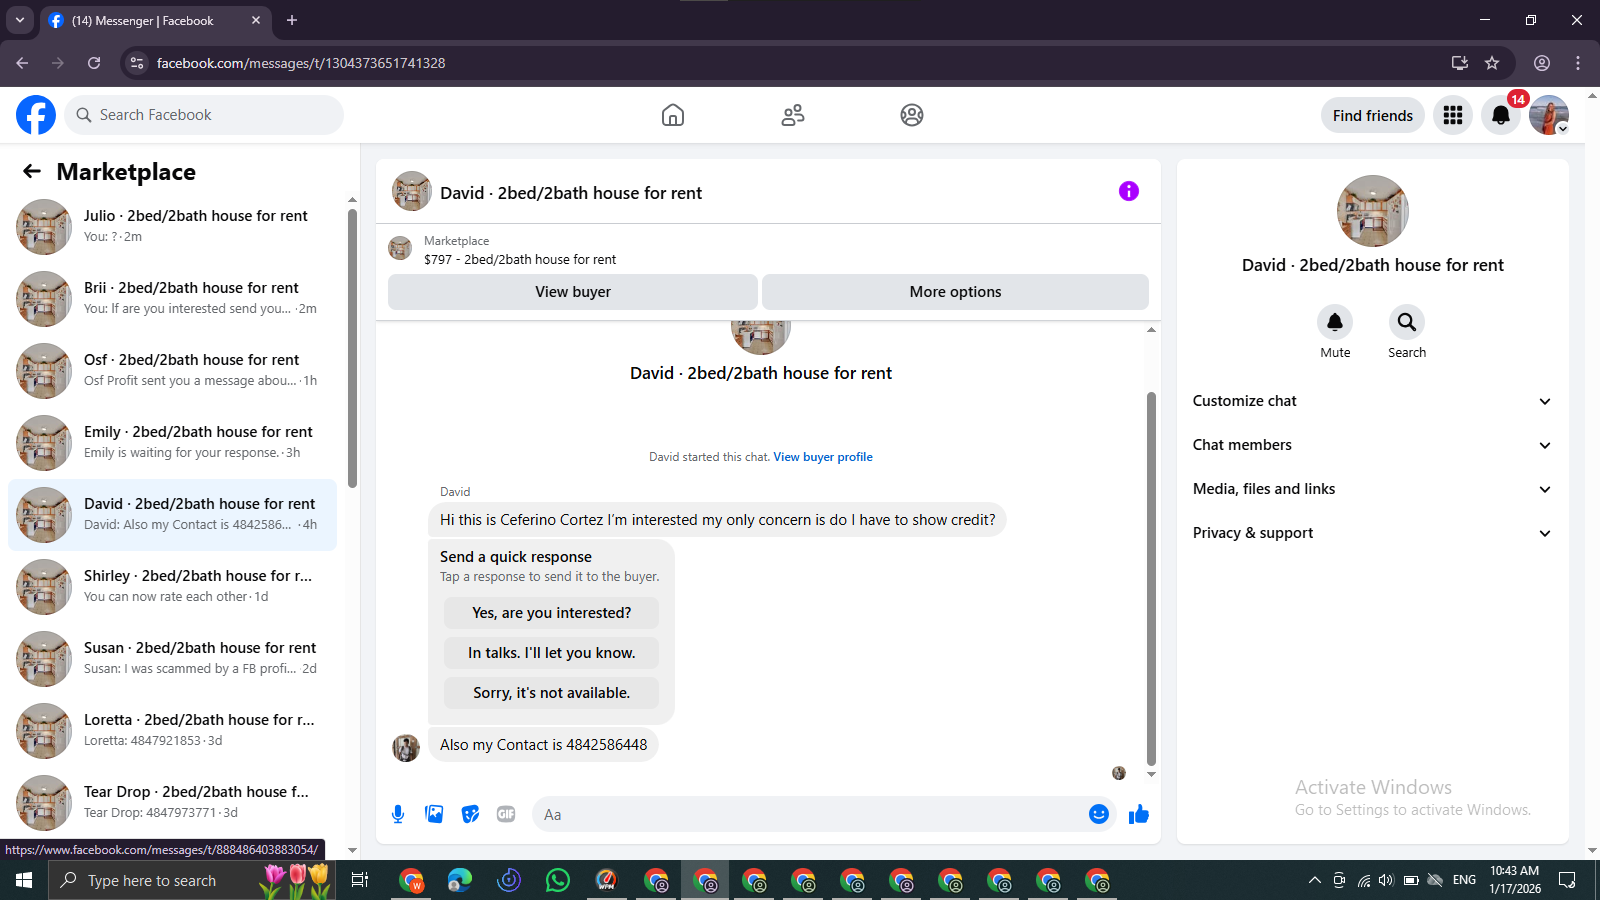Send quick response Sorry, it's not available.

551,693
